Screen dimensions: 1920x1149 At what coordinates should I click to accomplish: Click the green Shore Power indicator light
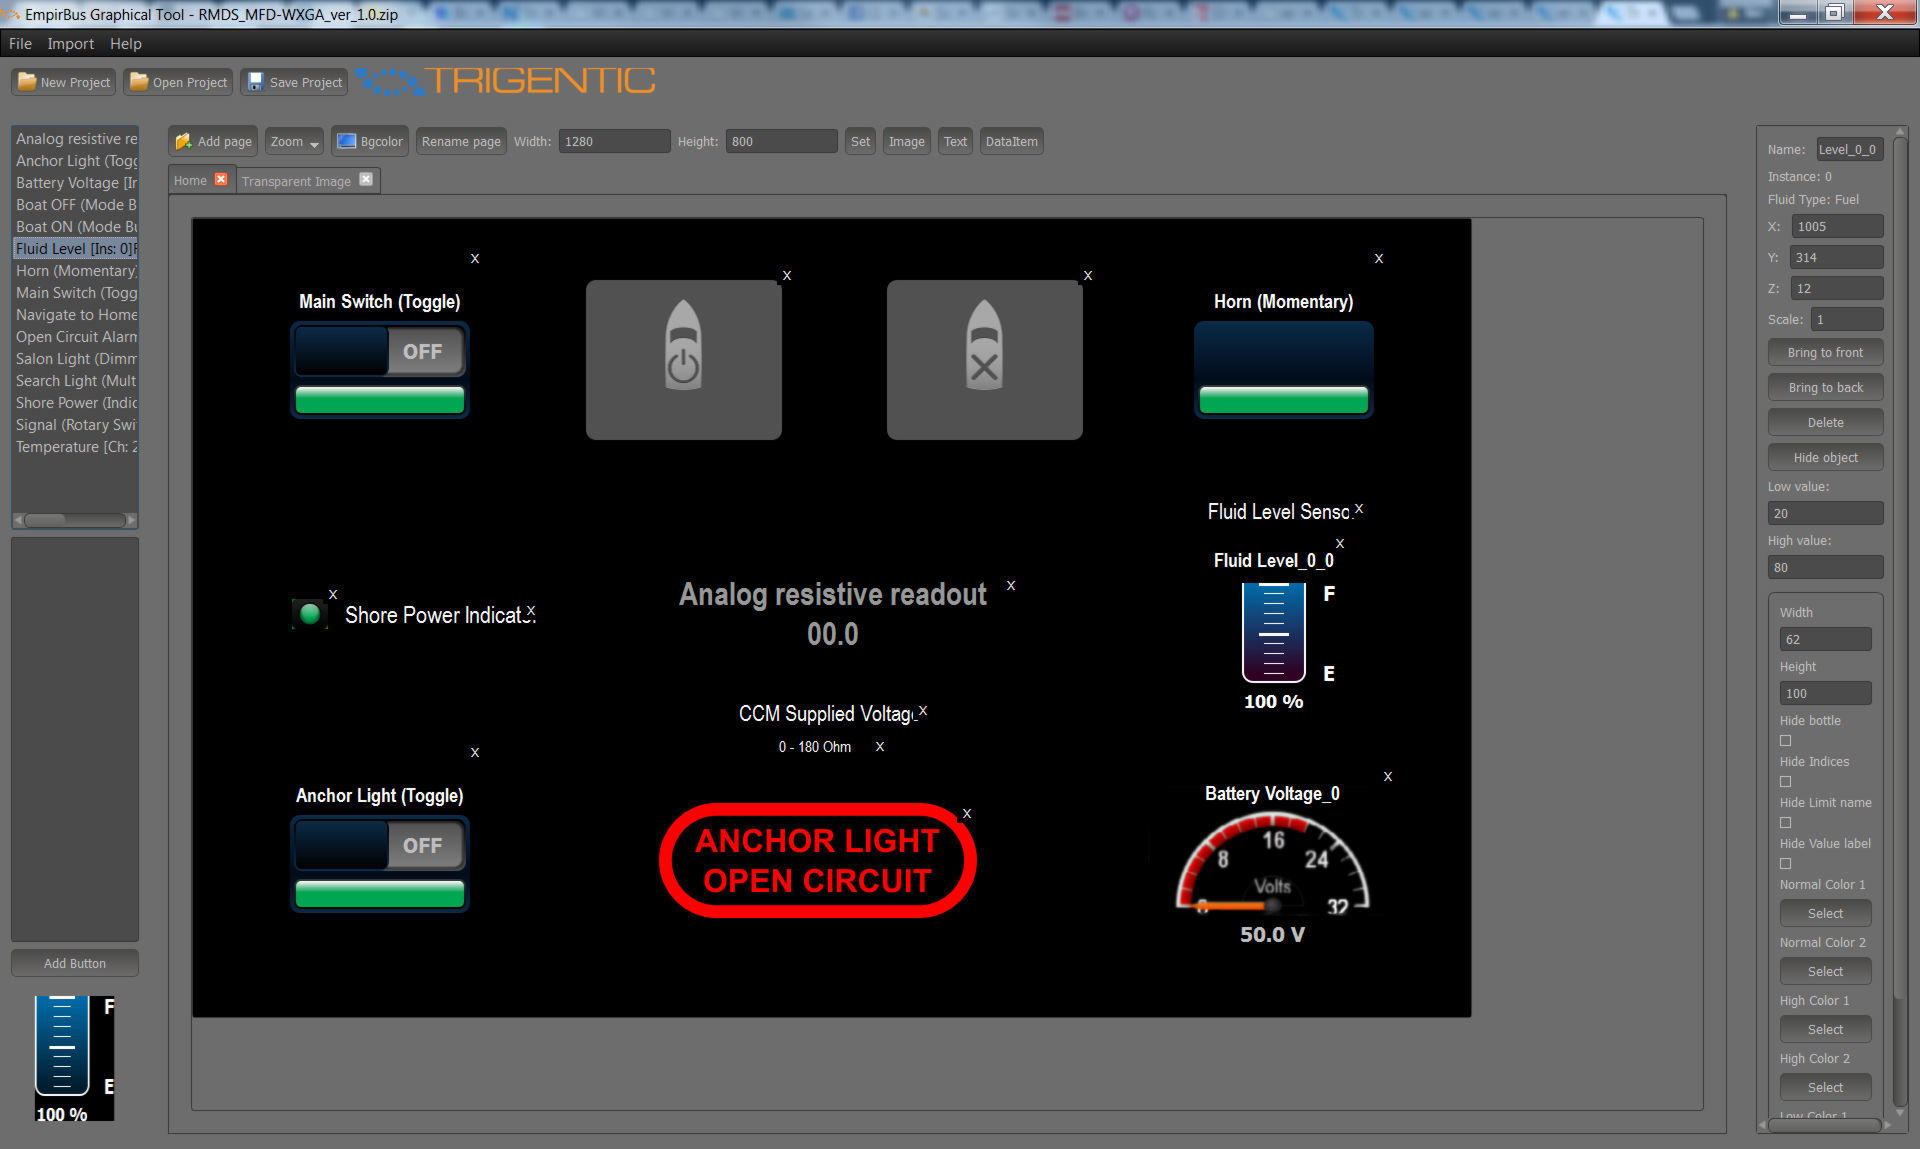[x=310, y=614]
